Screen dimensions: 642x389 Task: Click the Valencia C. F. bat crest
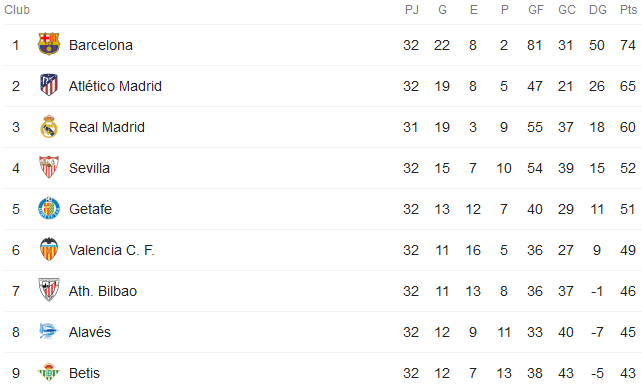[x=49, y=249]
